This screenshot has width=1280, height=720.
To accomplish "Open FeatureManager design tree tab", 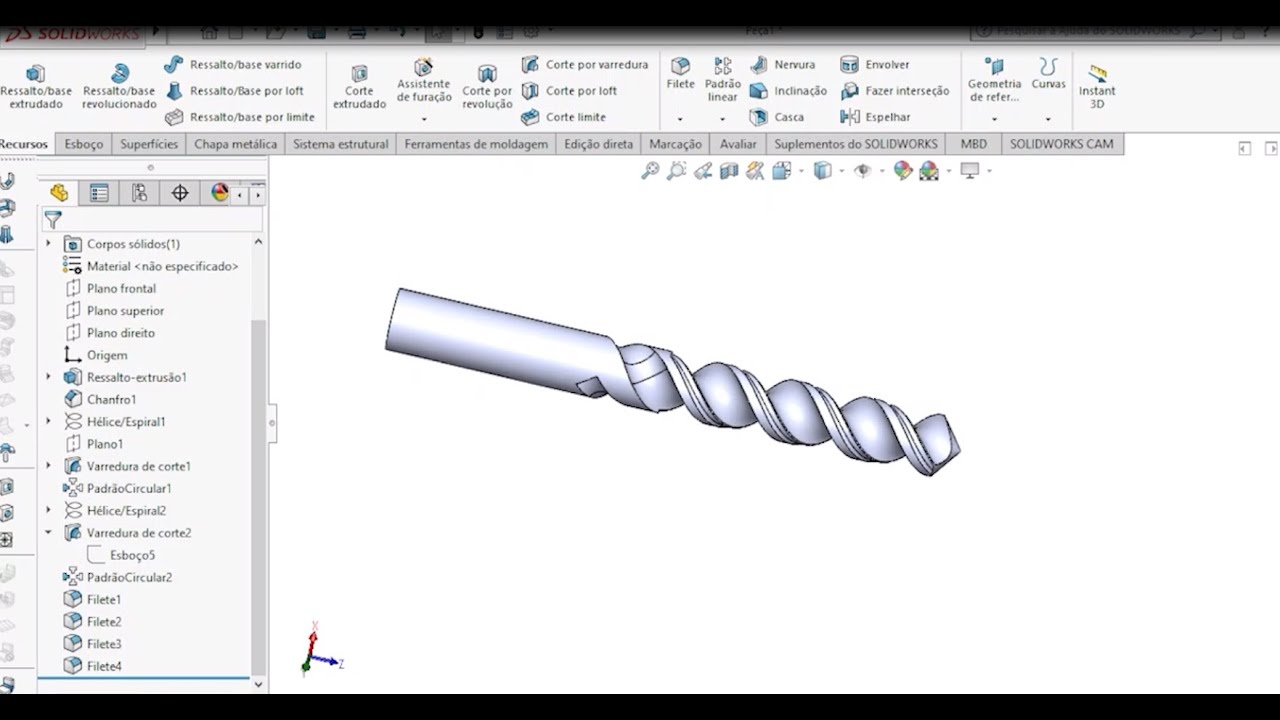I will coord(59,193).
